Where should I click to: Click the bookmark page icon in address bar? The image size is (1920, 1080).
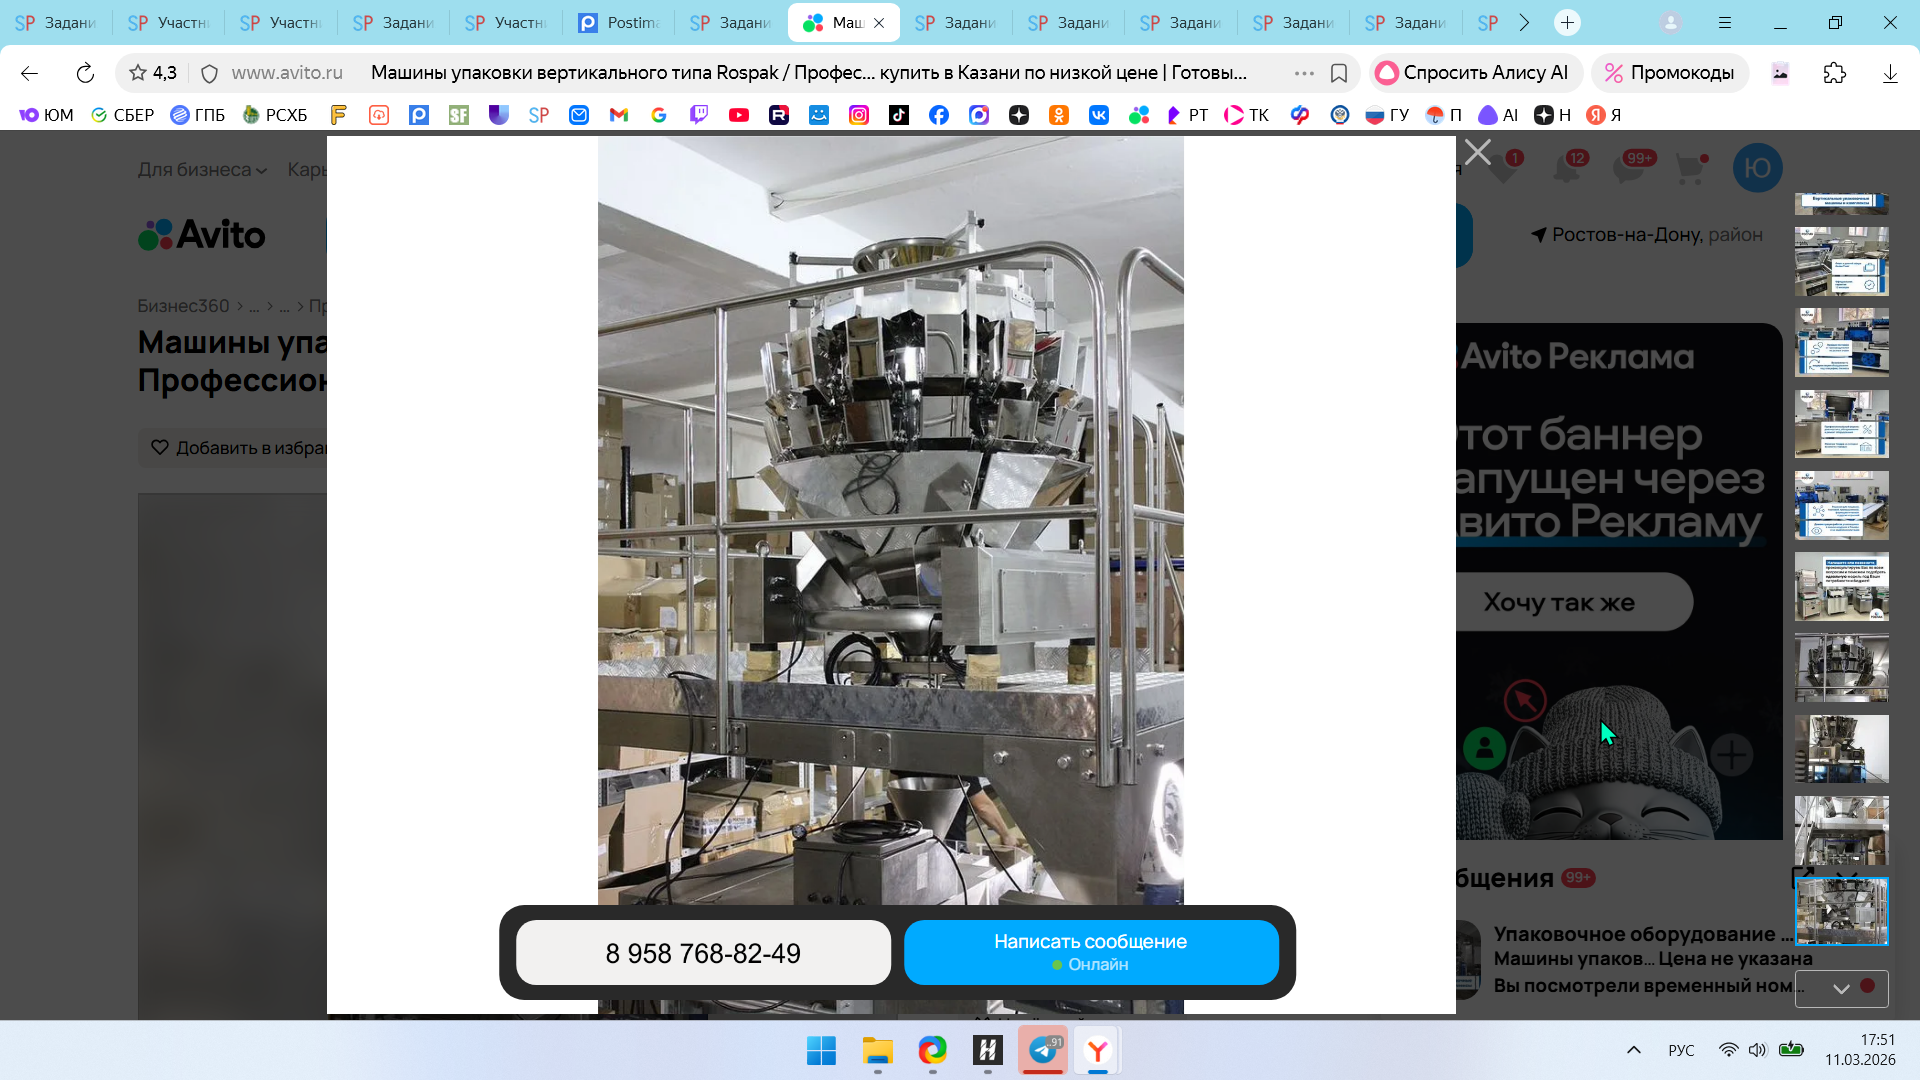pyautogui.click(x=1339, y=73)
